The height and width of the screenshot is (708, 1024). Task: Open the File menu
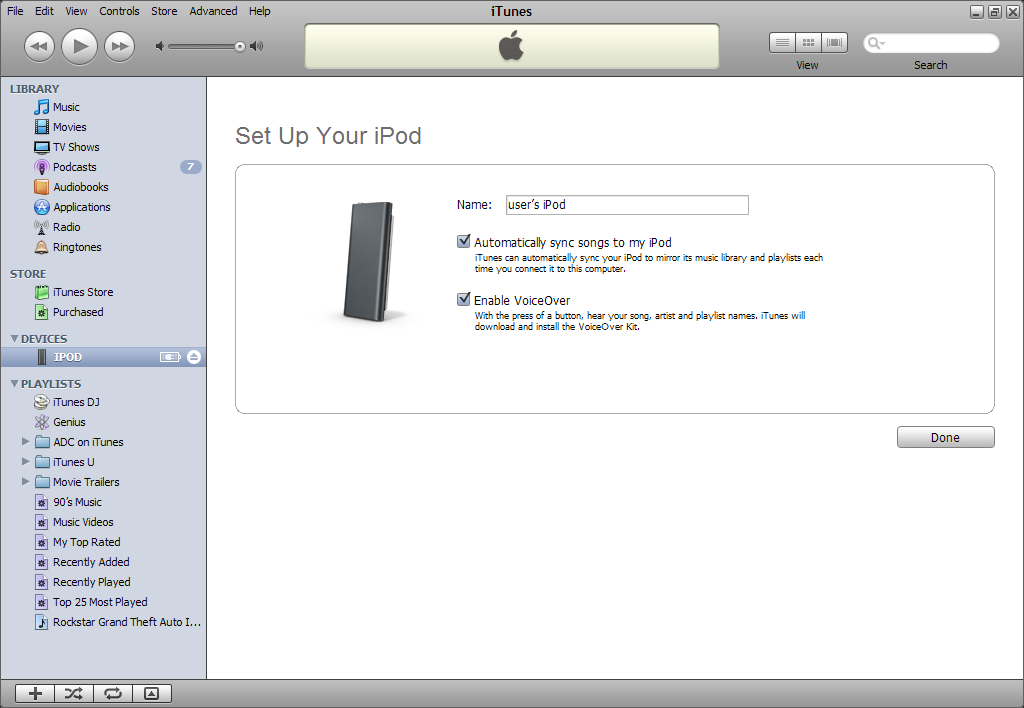[15, 11]
